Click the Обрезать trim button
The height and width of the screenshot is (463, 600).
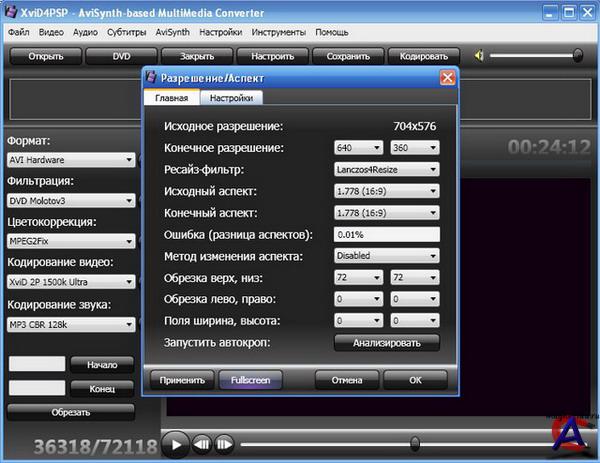[x=71, y=411]
